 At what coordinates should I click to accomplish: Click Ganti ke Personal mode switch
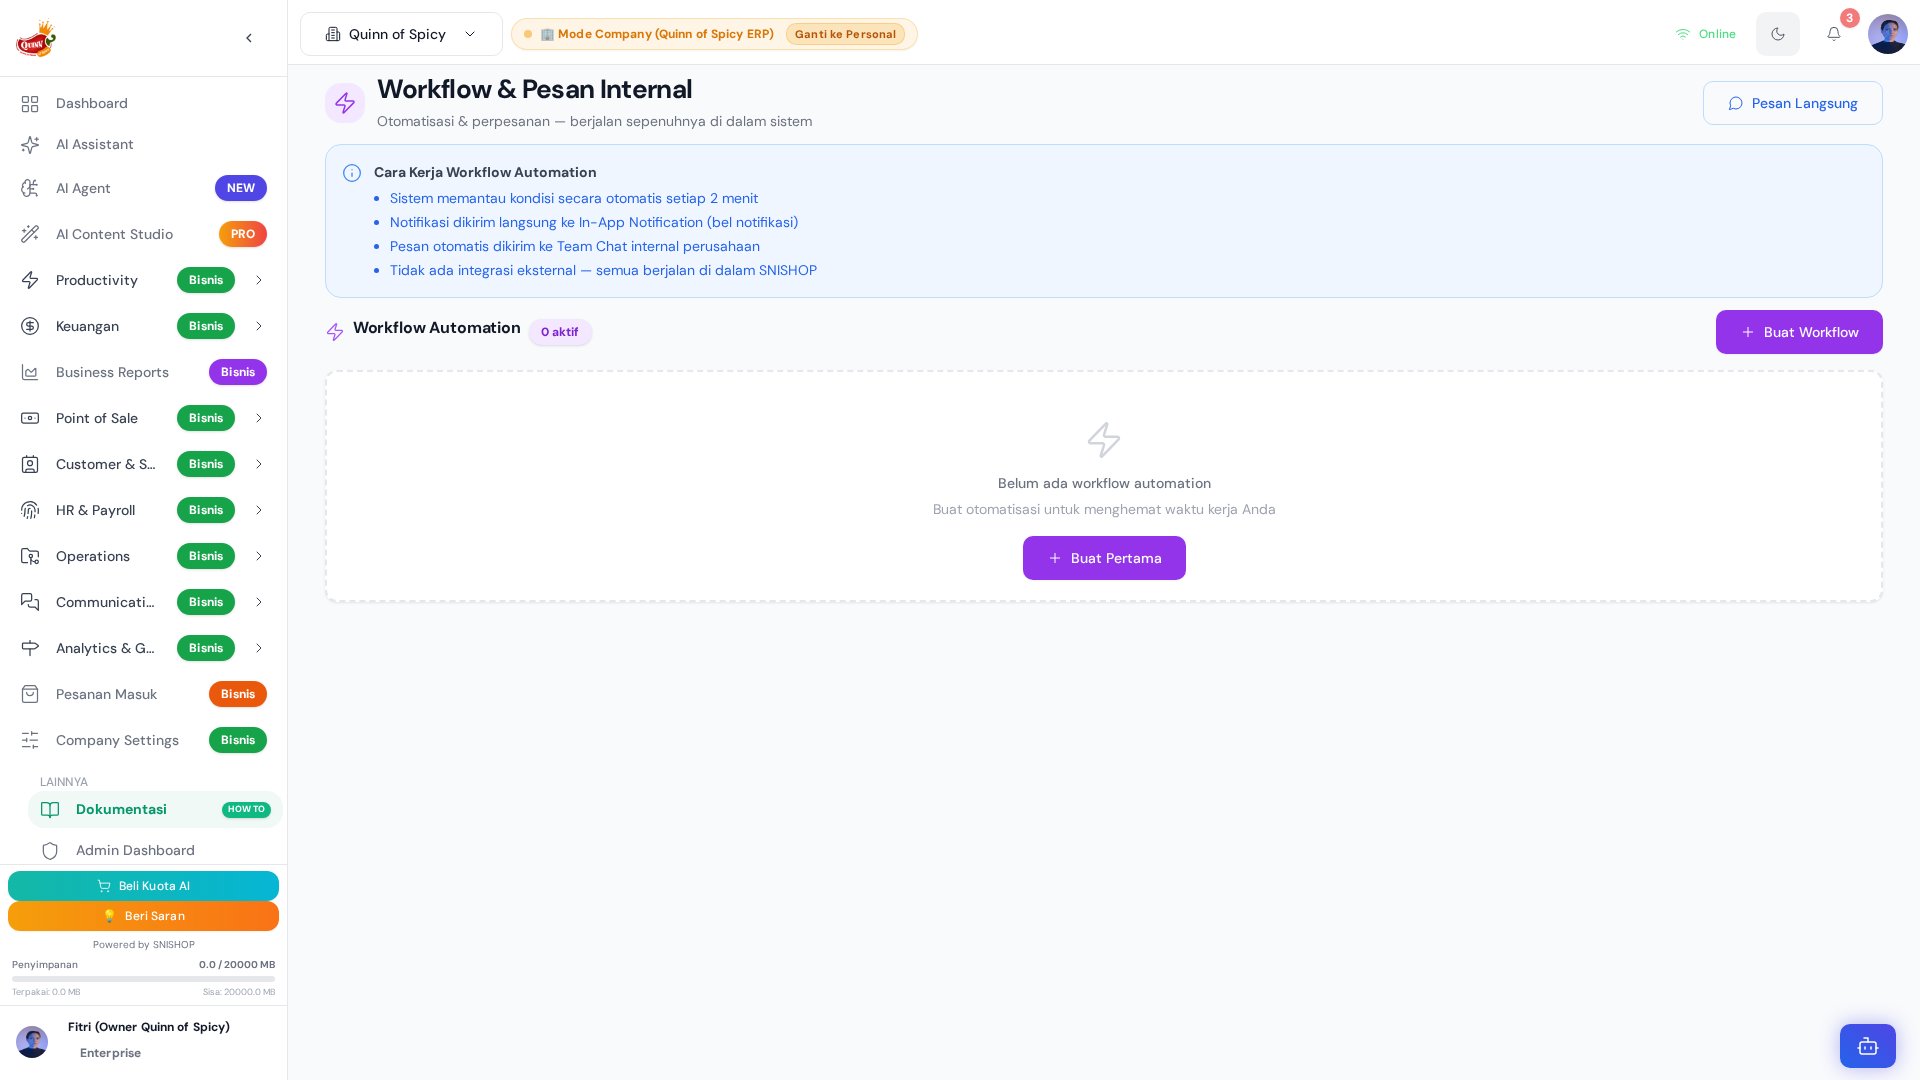(845, 34)
